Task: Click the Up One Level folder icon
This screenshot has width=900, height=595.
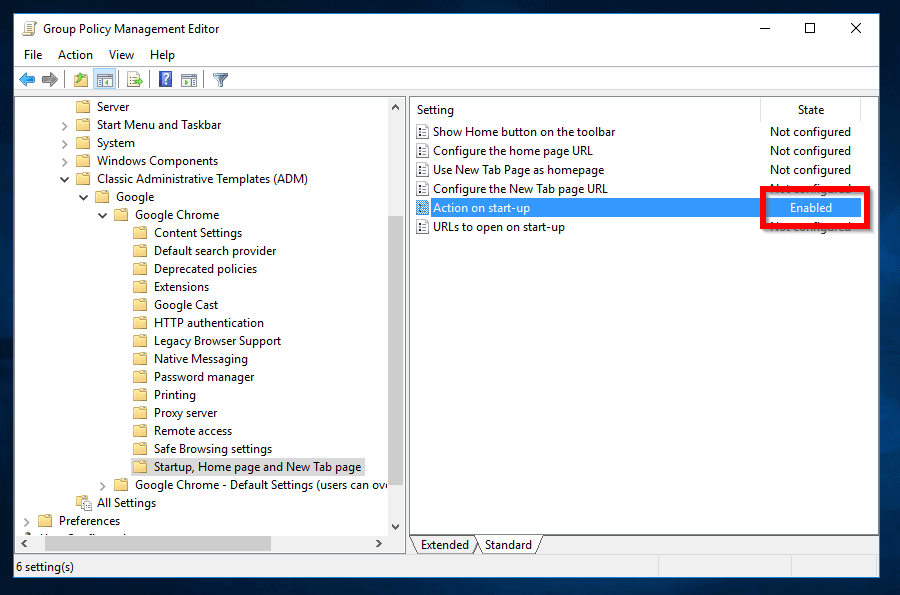Action: pos(81,80)
